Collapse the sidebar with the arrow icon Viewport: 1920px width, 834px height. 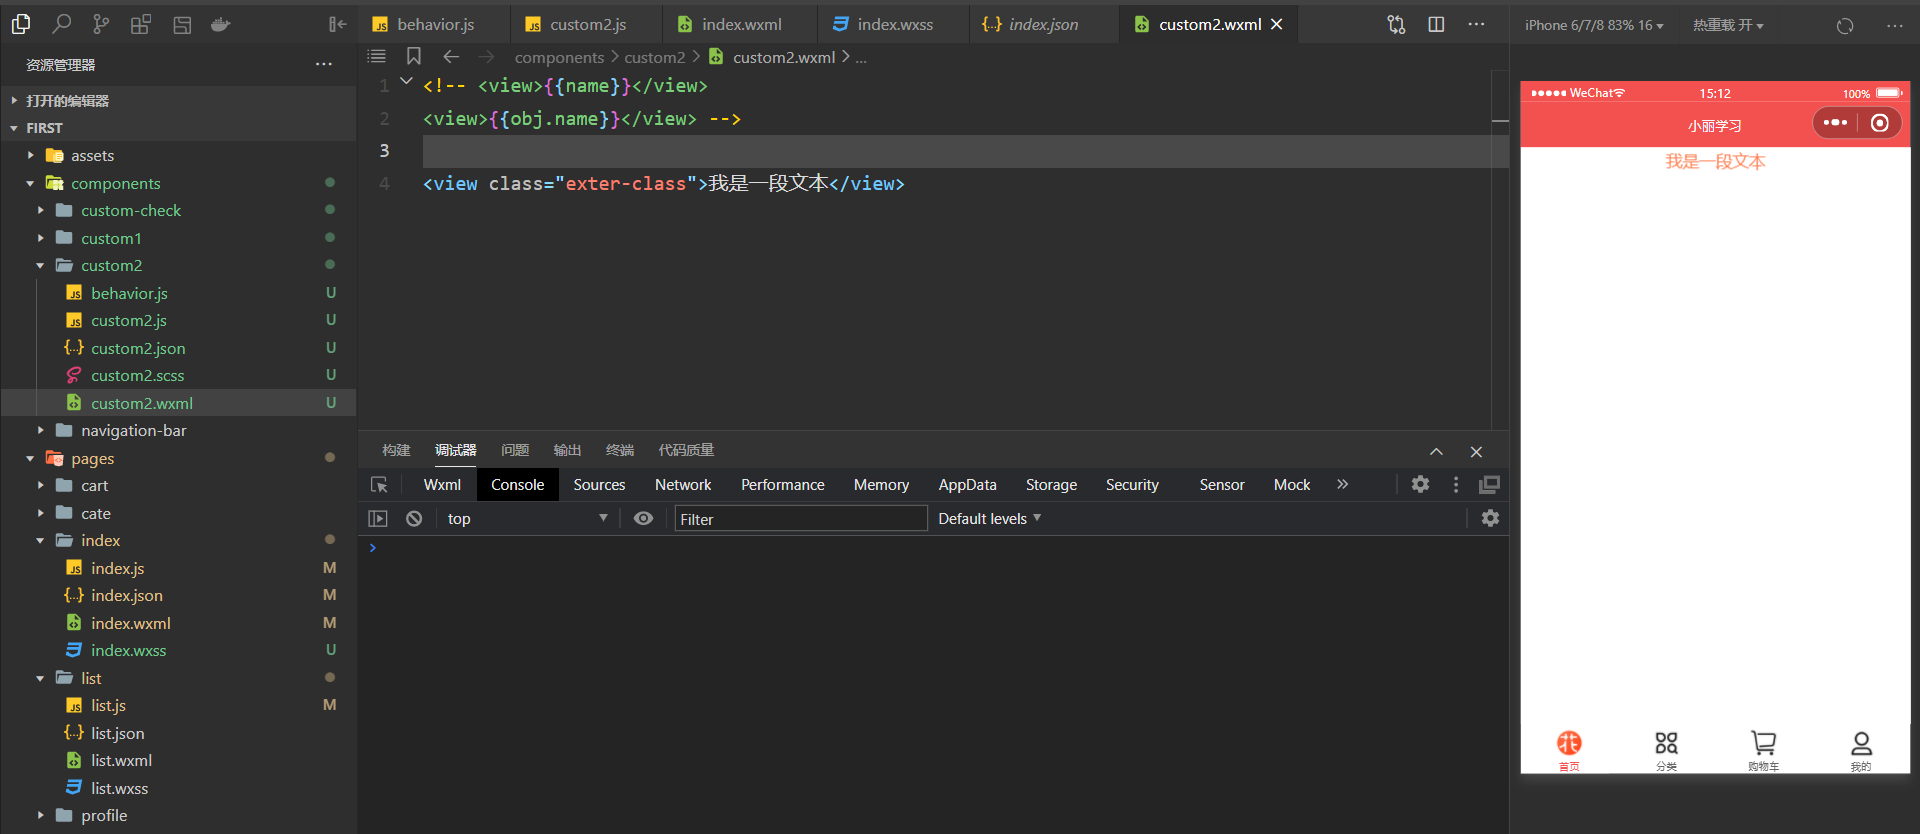coord(338,24)
